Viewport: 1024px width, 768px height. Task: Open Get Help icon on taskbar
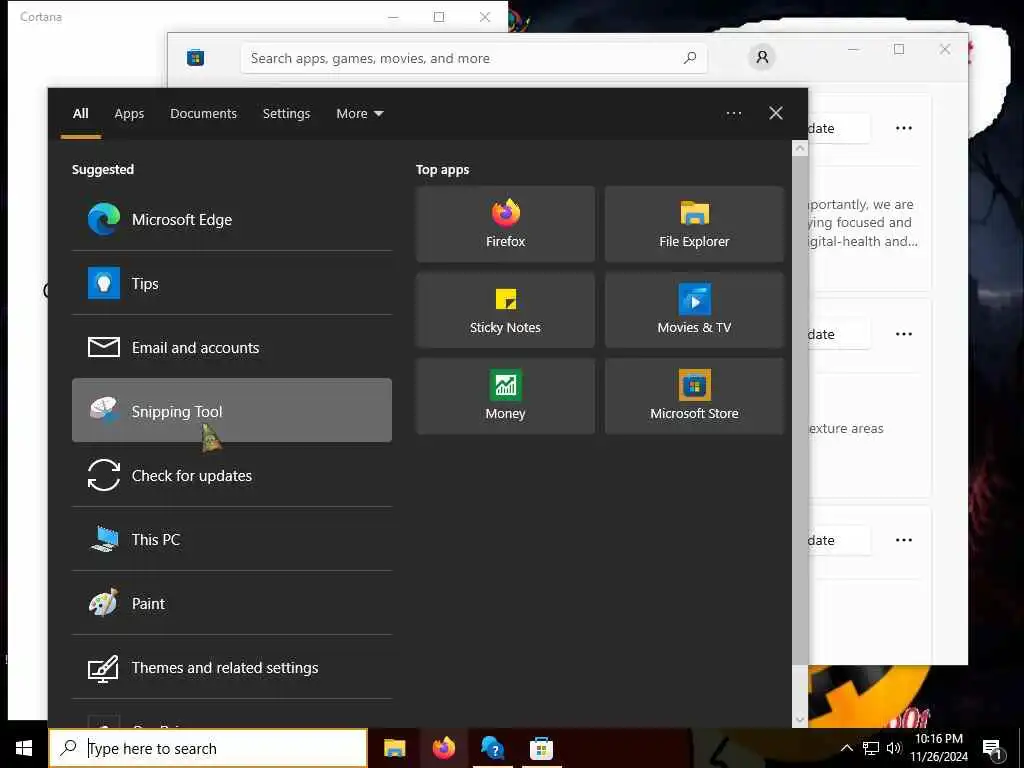[x=492, y=748]
